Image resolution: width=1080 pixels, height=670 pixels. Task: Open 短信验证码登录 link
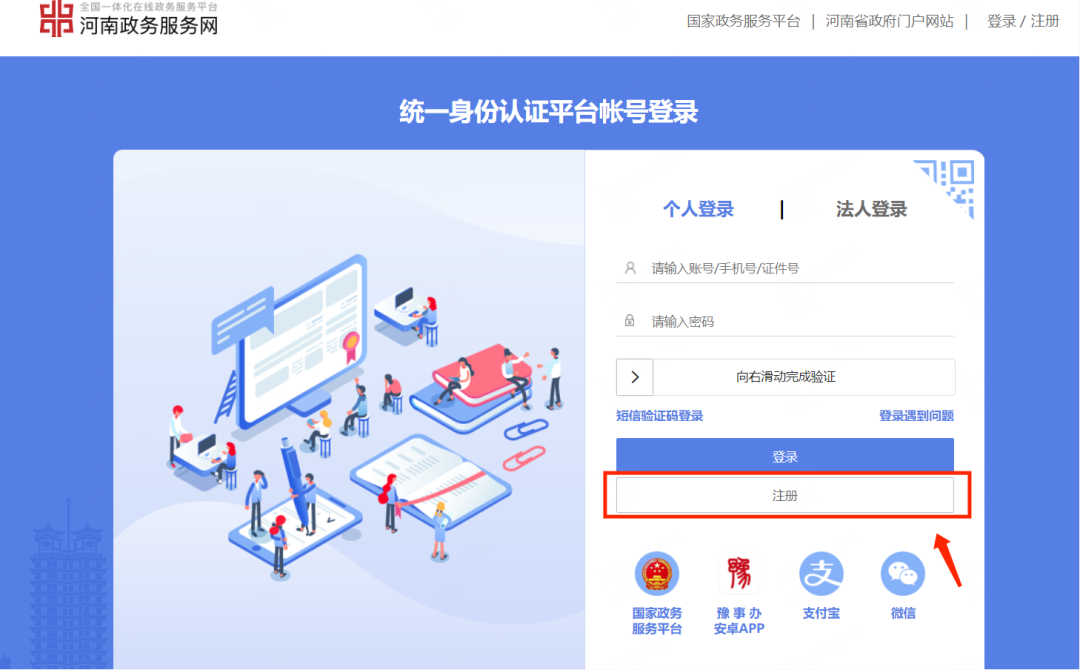(x=659, y=416)
